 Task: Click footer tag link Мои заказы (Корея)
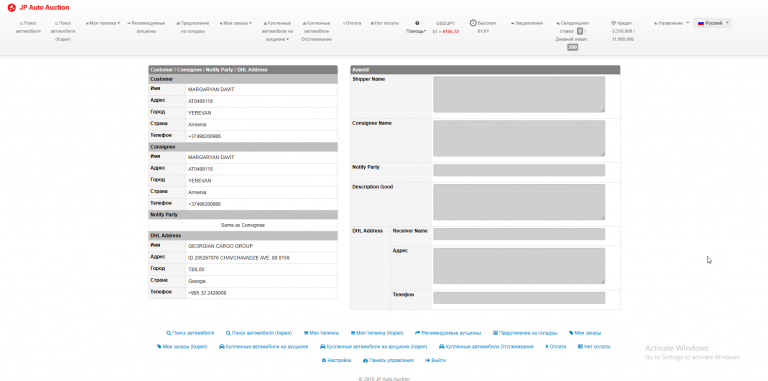pos(182,347)
